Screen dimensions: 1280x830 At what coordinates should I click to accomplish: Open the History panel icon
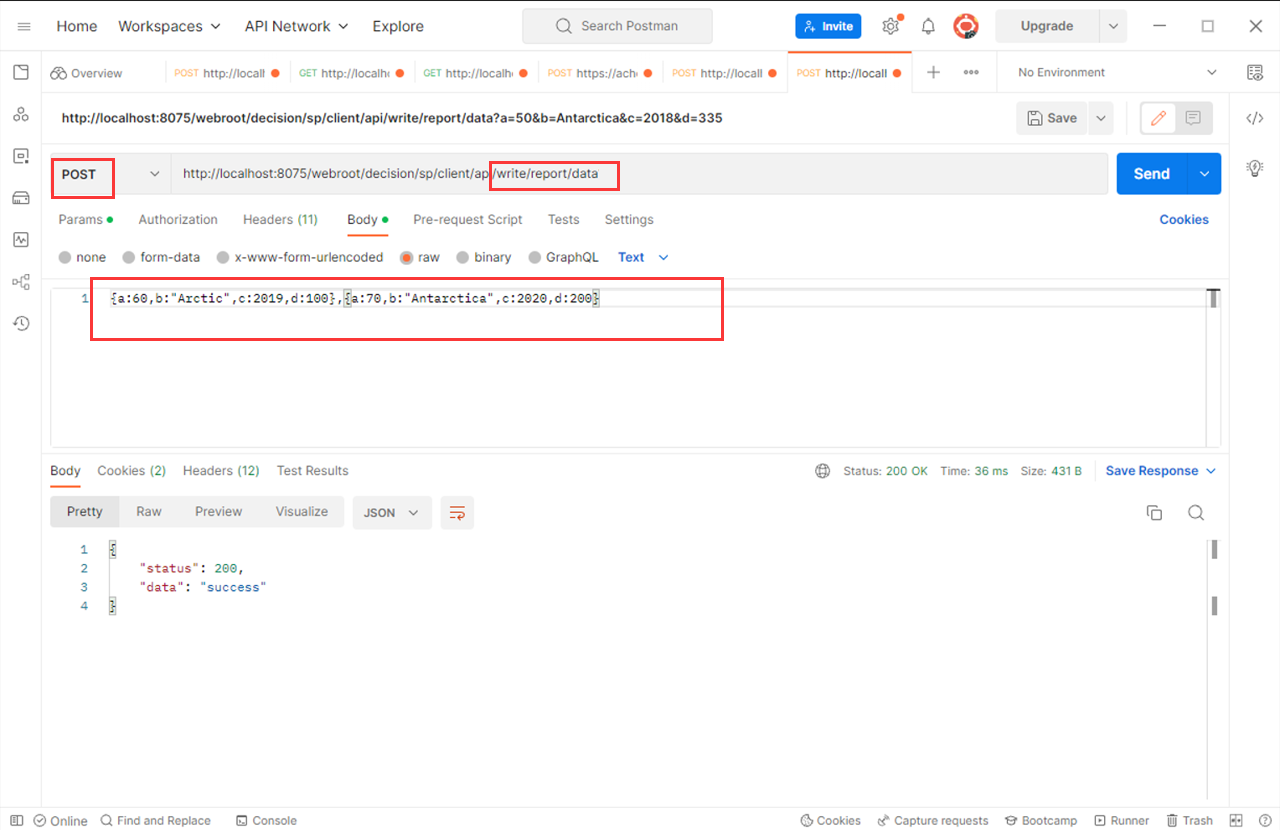[x=20, y=324]
